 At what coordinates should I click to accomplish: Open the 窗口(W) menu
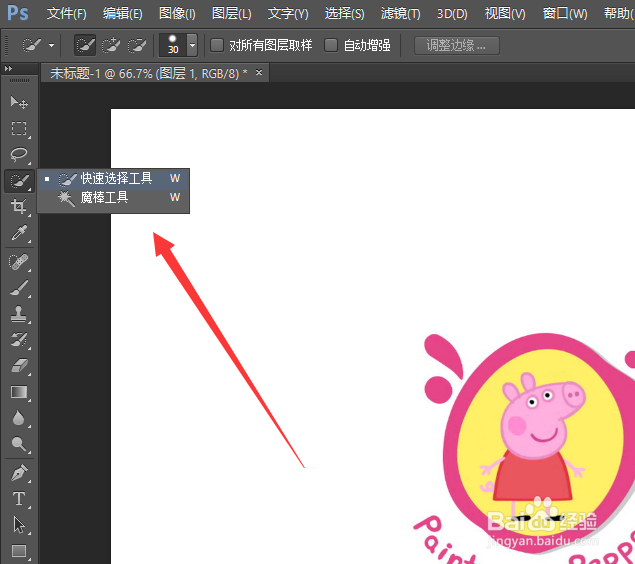565,14
